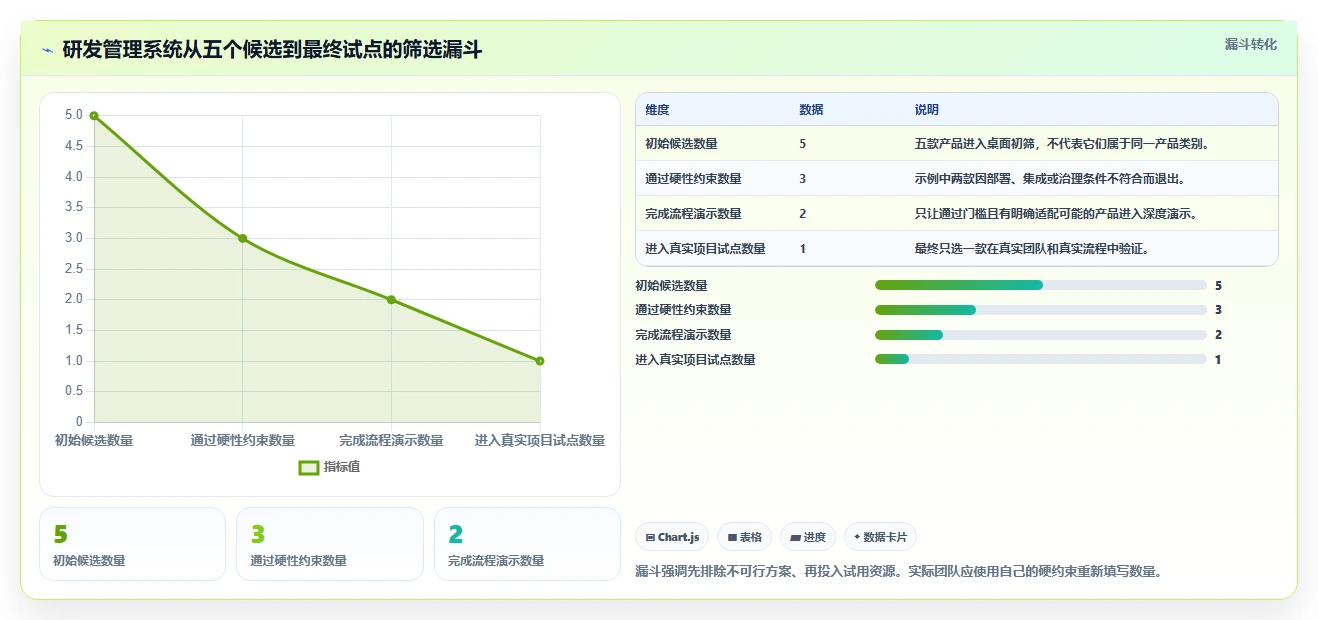Screen dimensions: 1318x620
Task: Click the 进入真实项目试点数量 progress bar
Action: tap(1041, 359)
